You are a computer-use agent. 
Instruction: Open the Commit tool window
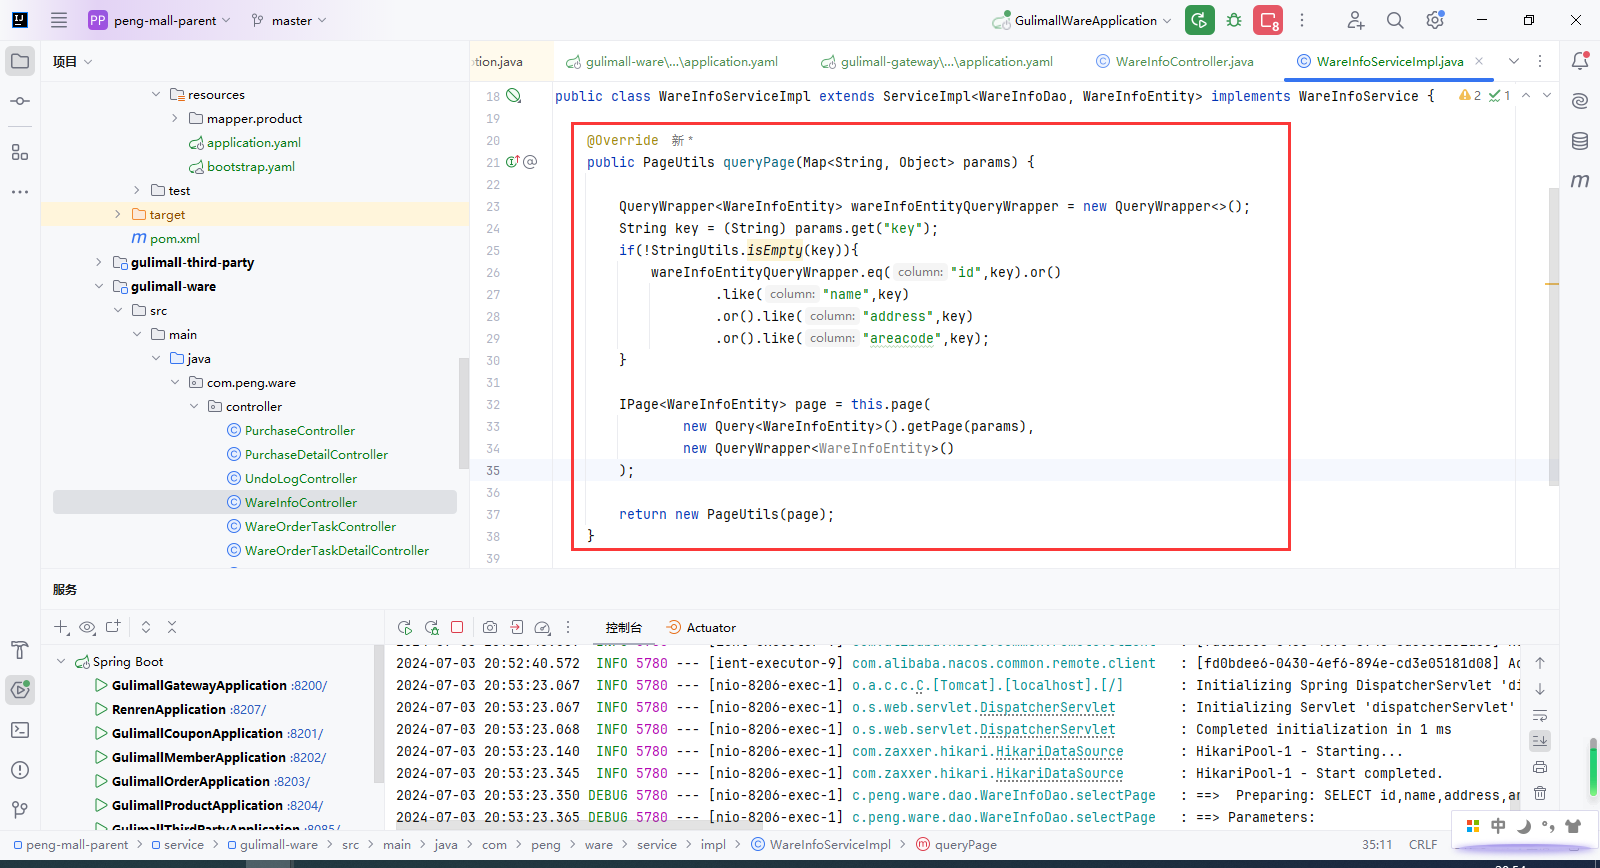point(20,101)
